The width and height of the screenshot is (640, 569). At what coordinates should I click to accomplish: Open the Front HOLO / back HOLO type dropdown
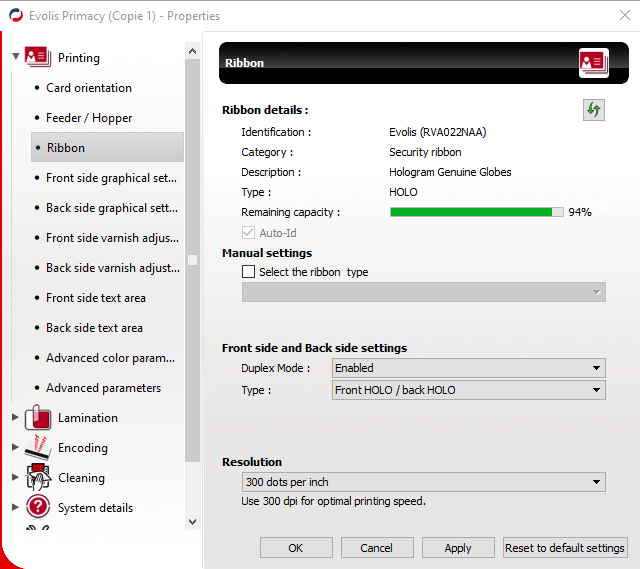click(x=469, y=390)
